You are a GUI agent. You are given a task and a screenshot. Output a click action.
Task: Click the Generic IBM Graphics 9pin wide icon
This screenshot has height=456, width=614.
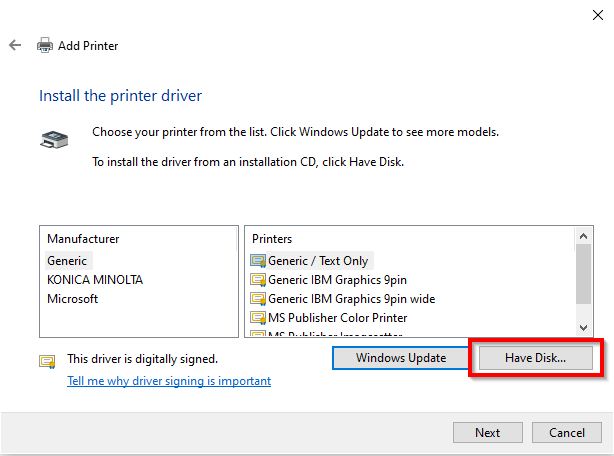[x=259, y=298]
